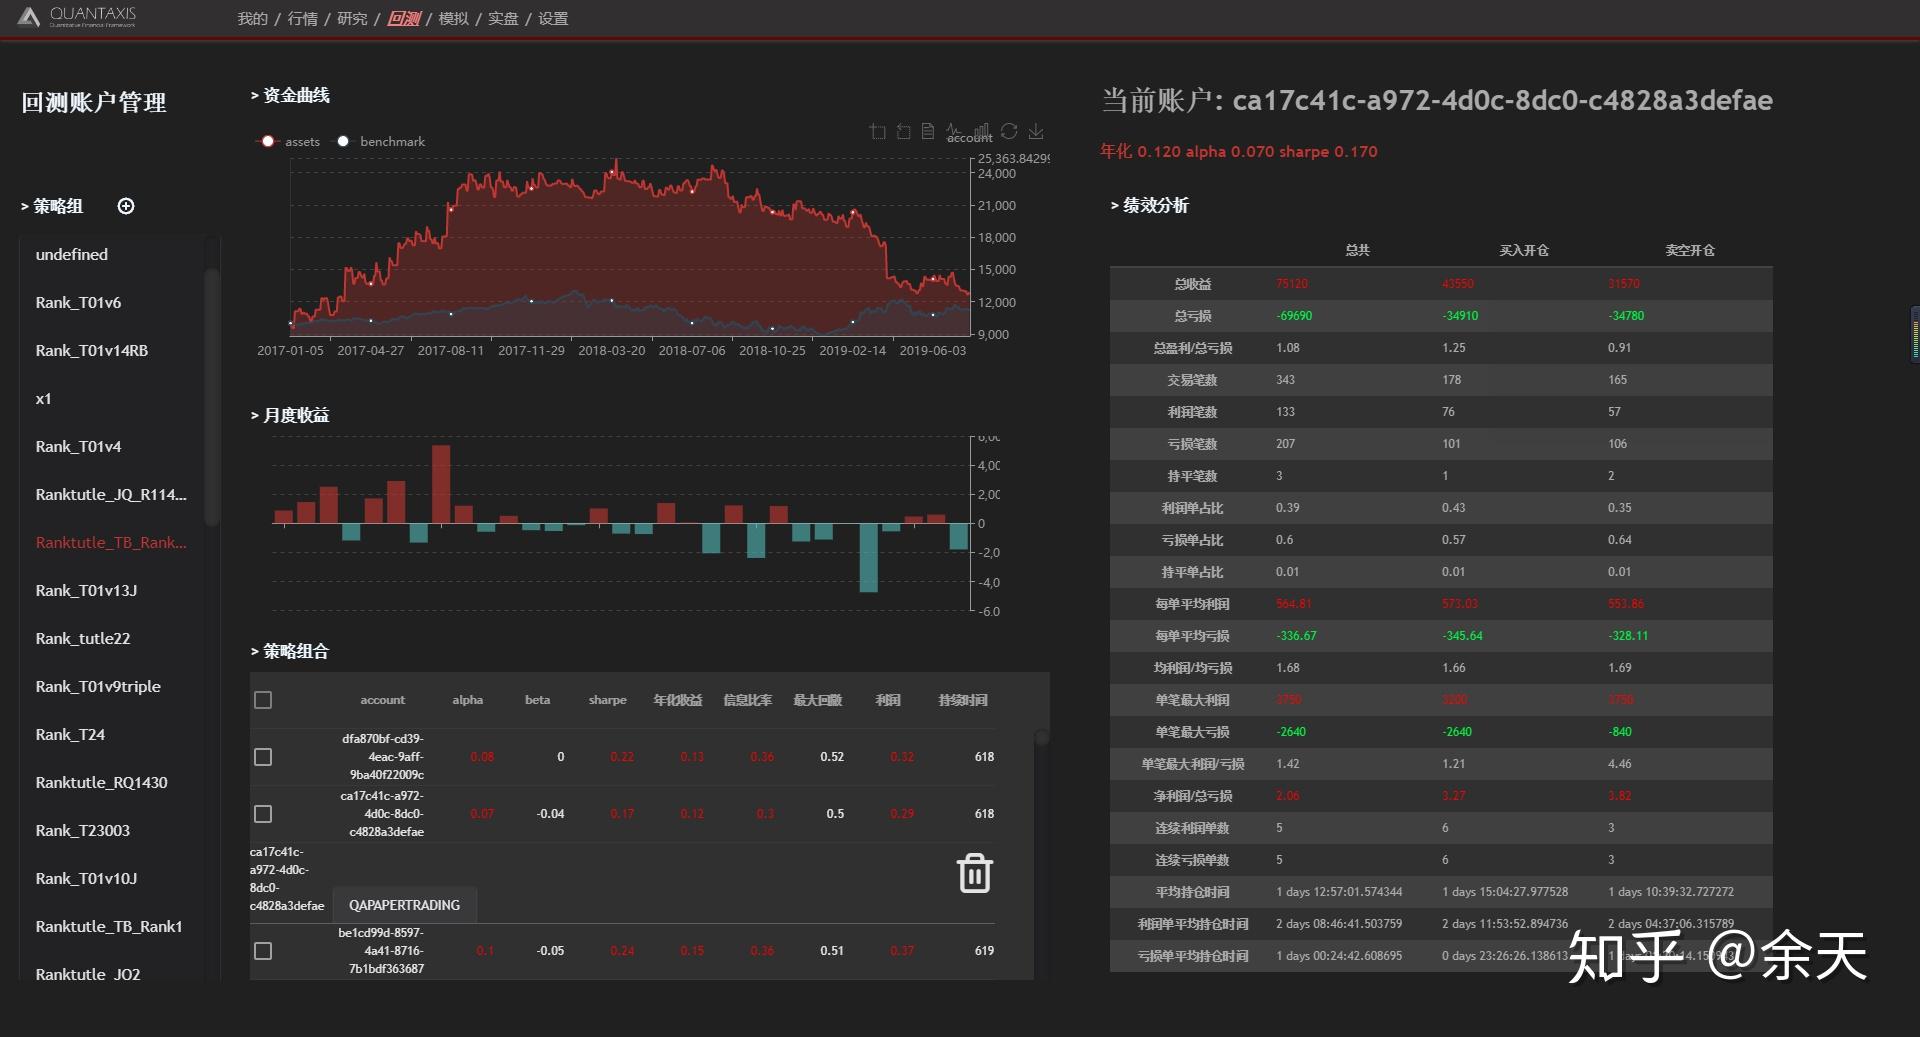
Task: Click the account column header
Action: [382, 700]
